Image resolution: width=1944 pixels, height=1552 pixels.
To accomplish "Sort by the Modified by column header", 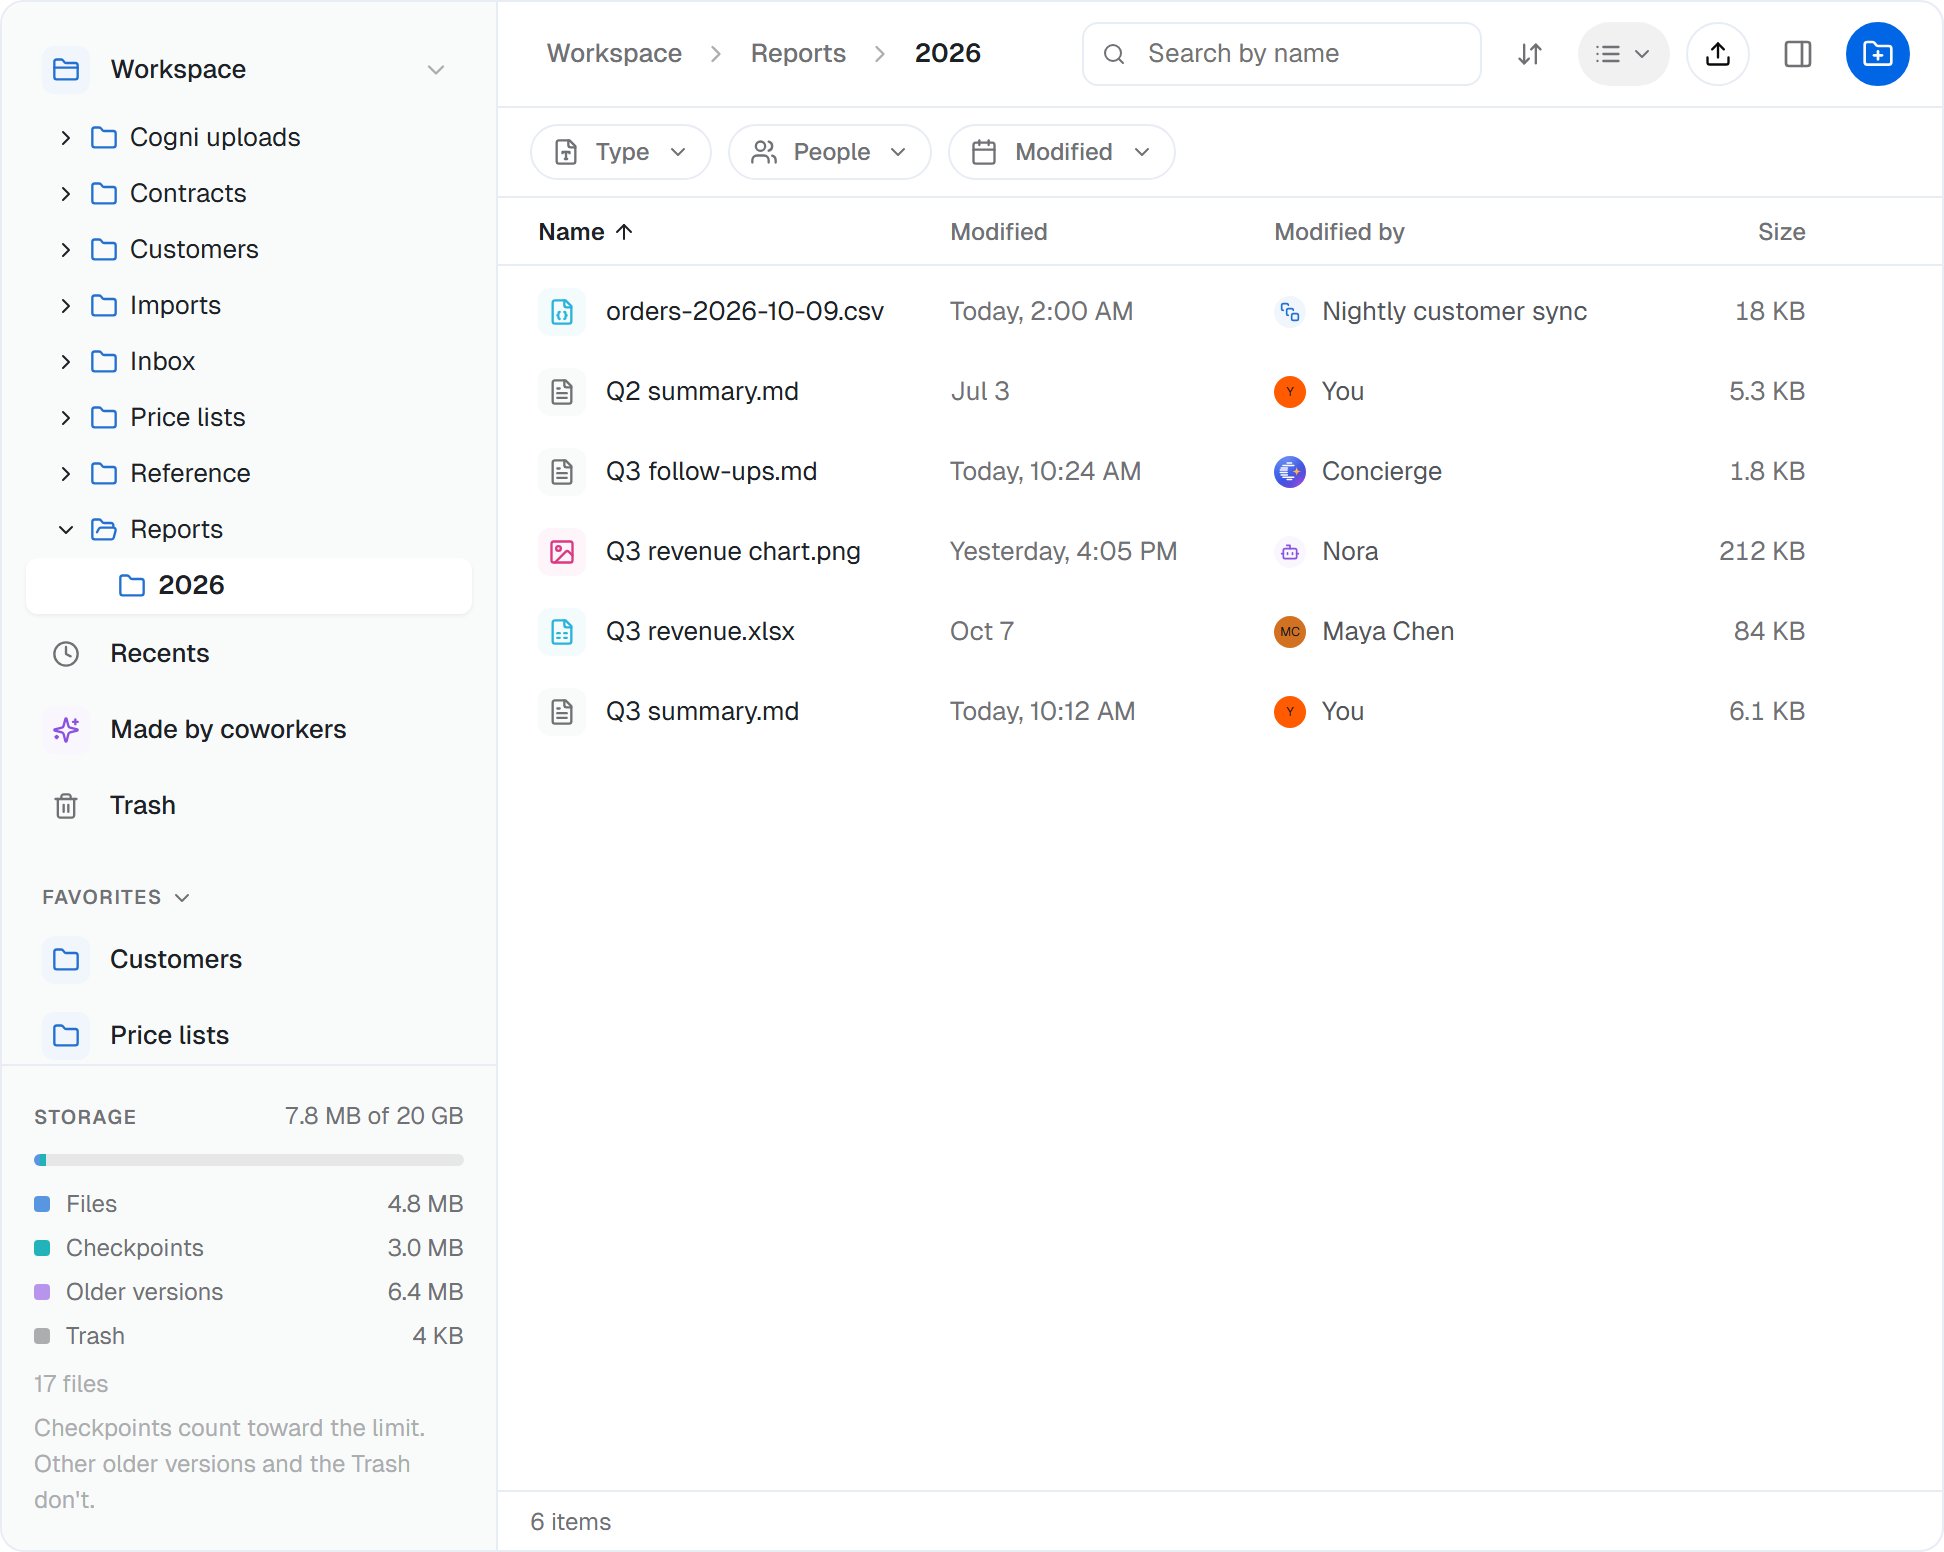I will 1339,232.
